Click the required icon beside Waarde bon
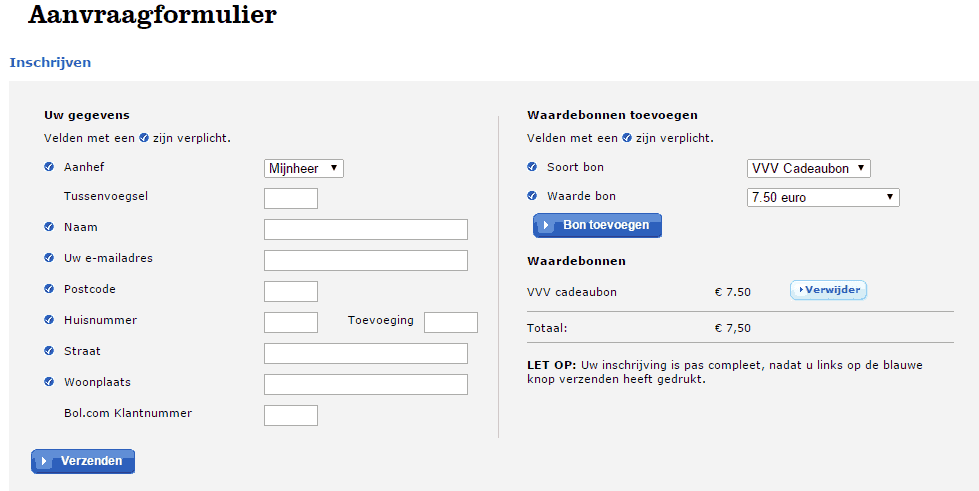This screenshot has width=979, height=491. (532, 196)
